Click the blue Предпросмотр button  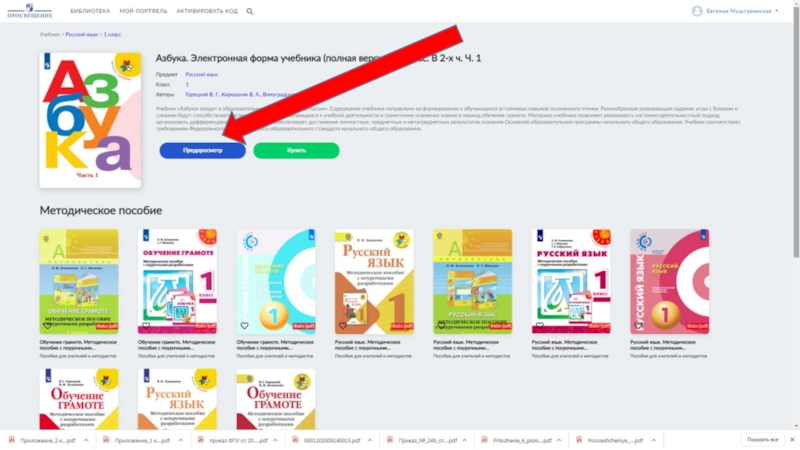pyautogui.click(x=203, y=151)
